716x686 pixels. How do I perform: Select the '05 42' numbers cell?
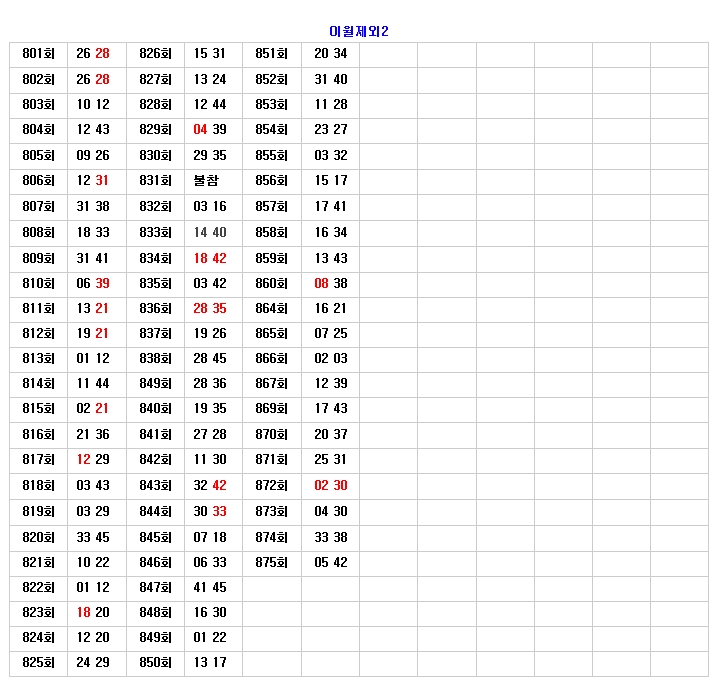331,562
